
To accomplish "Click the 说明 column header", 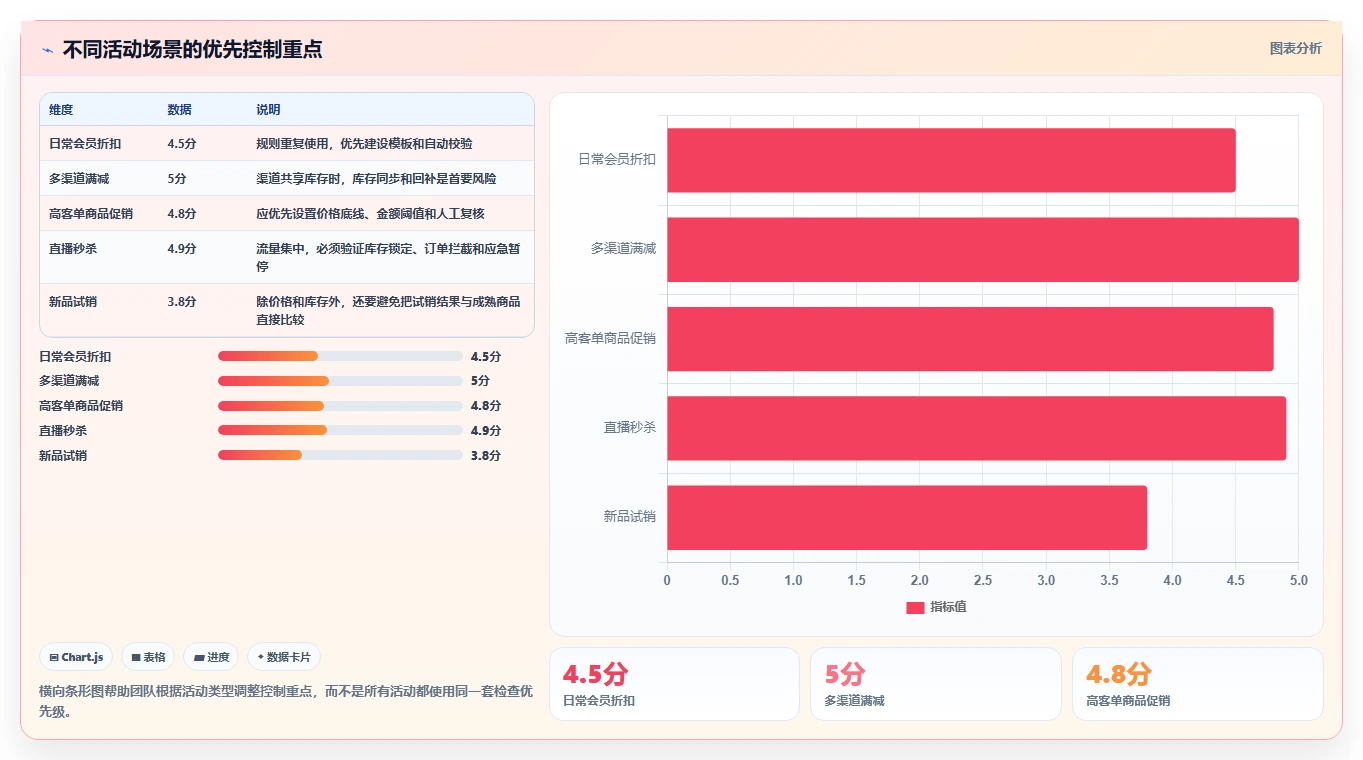I will [268, 110].
